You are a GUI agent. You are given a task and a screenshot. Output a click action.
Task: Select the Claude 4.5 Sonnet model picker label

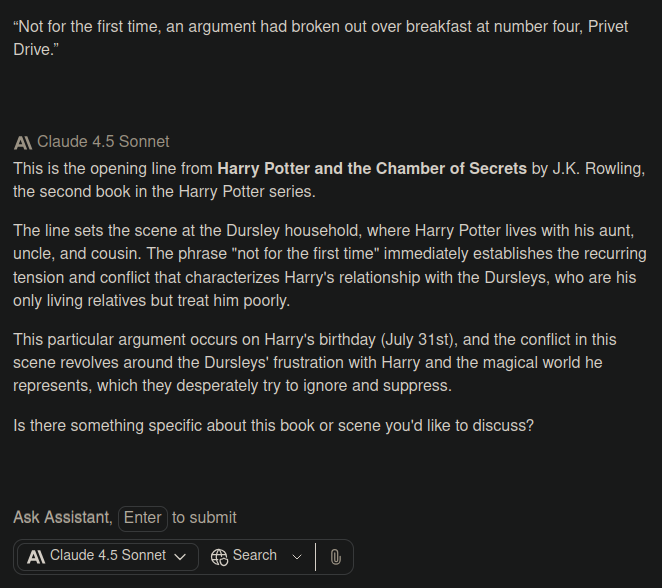(x=107, y=556)
